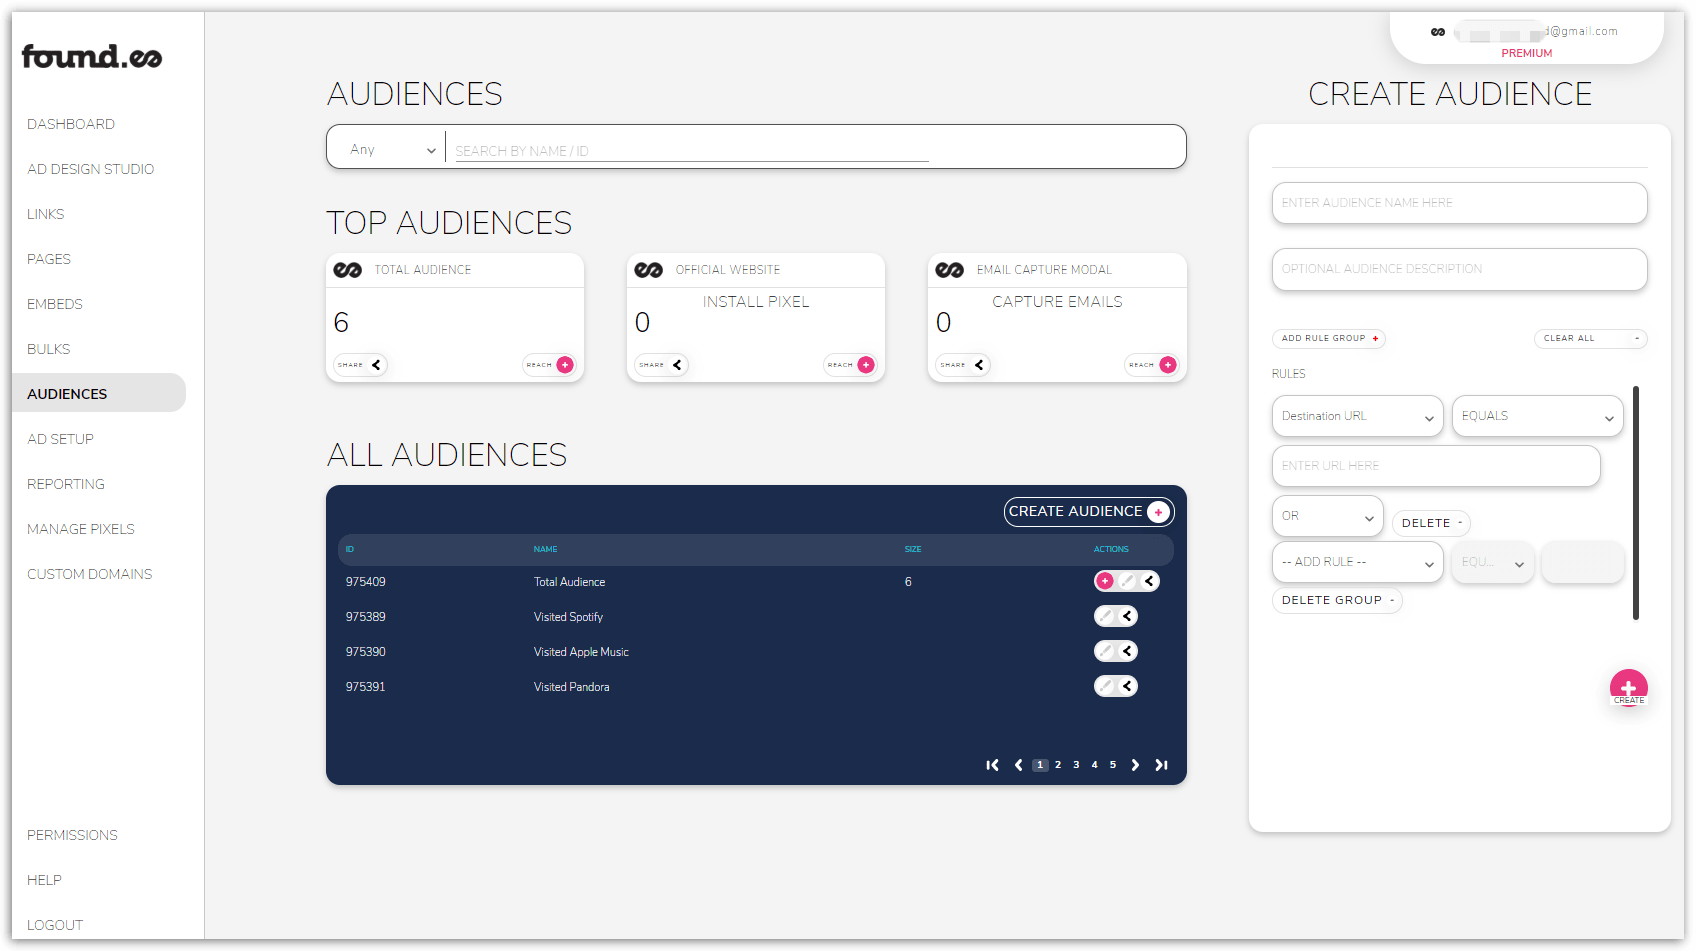Edit the Visited Pandora audience

1105,686
